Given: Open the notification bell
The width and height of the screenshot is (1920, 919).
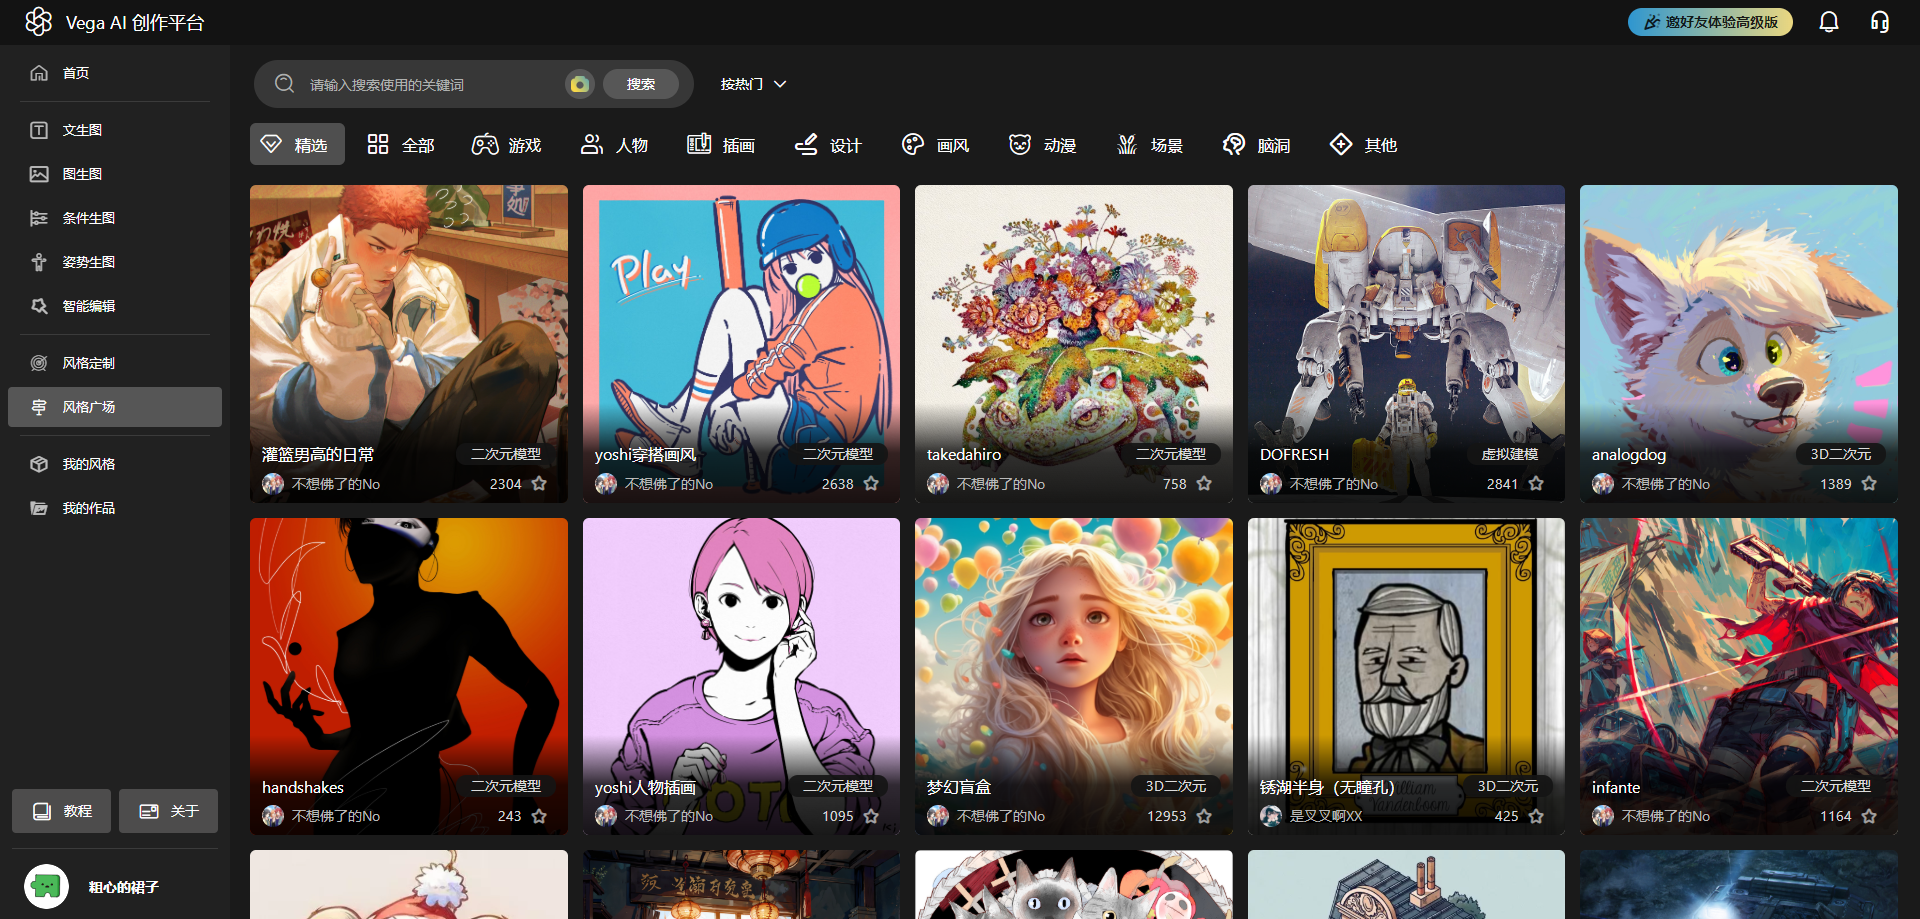Looking at the screenshot, I should coord(1829,22).
